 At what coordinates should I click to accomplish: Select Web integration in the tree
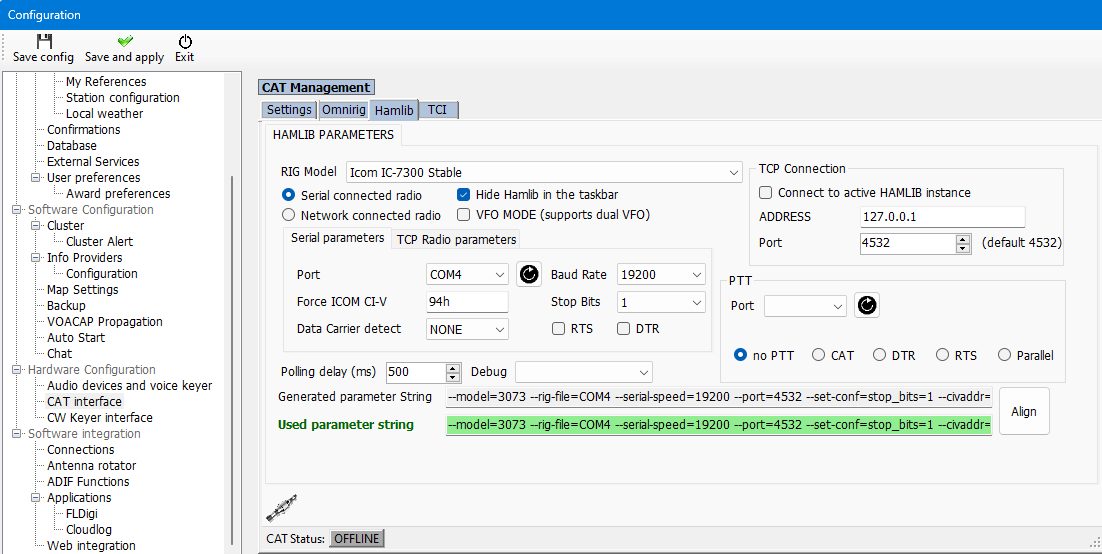tap(91, 546)
